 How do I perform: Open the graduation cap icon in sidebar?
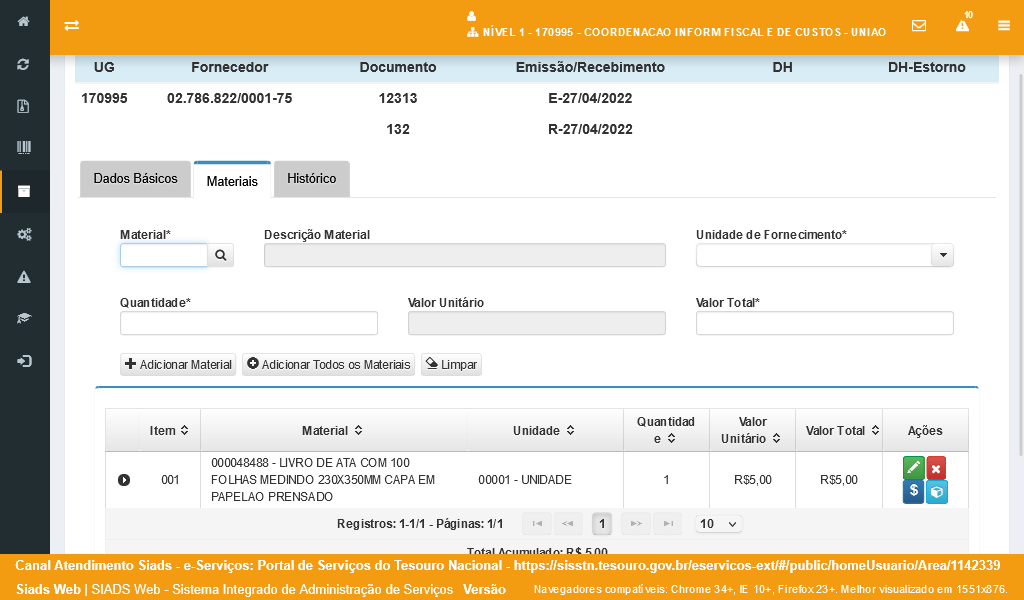coord(24,319)
